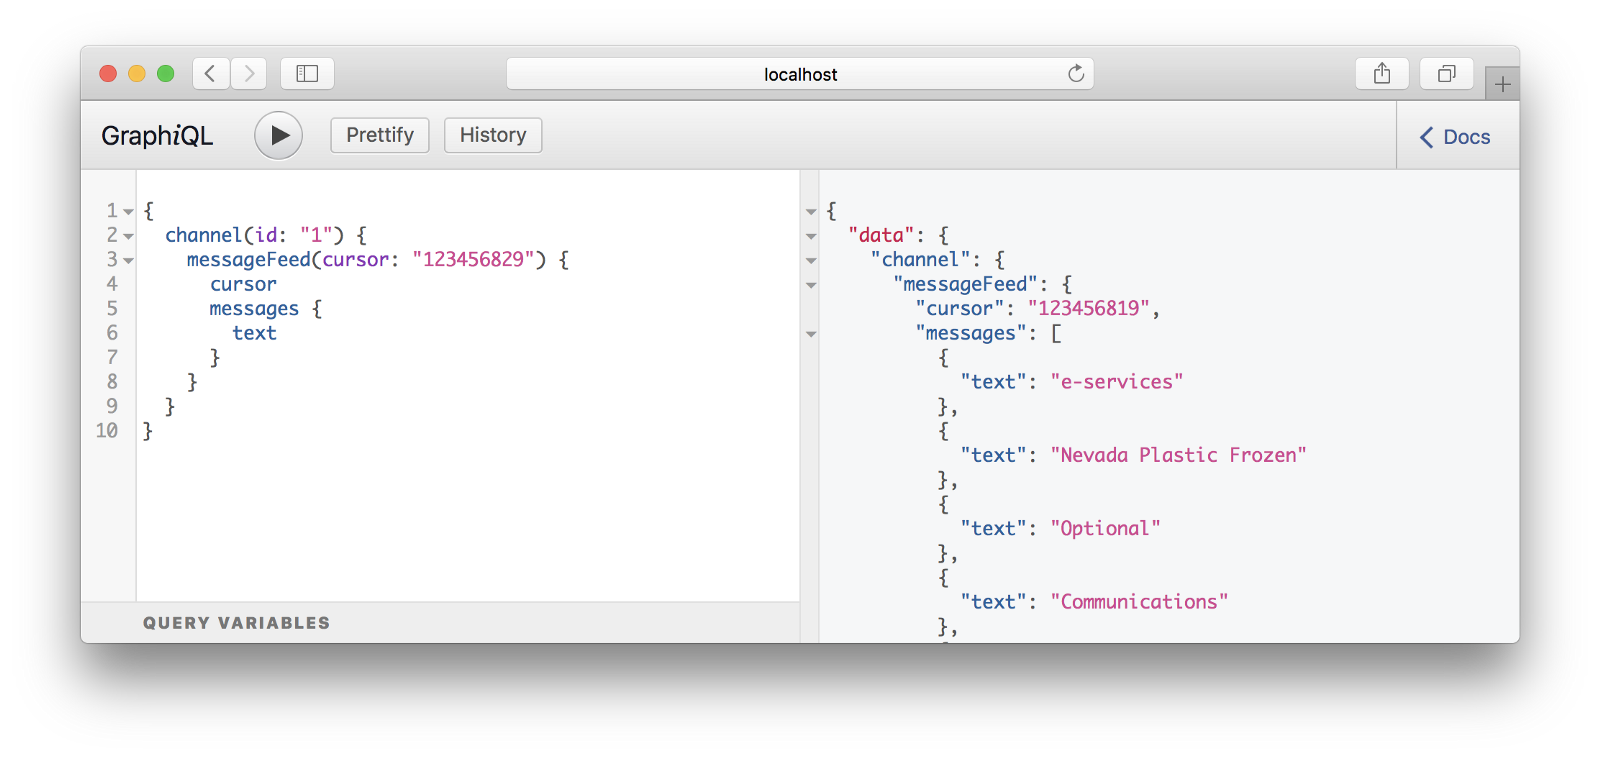Show all tabs overview icon
1600x758 pixels.
(x=1446, y=73)
